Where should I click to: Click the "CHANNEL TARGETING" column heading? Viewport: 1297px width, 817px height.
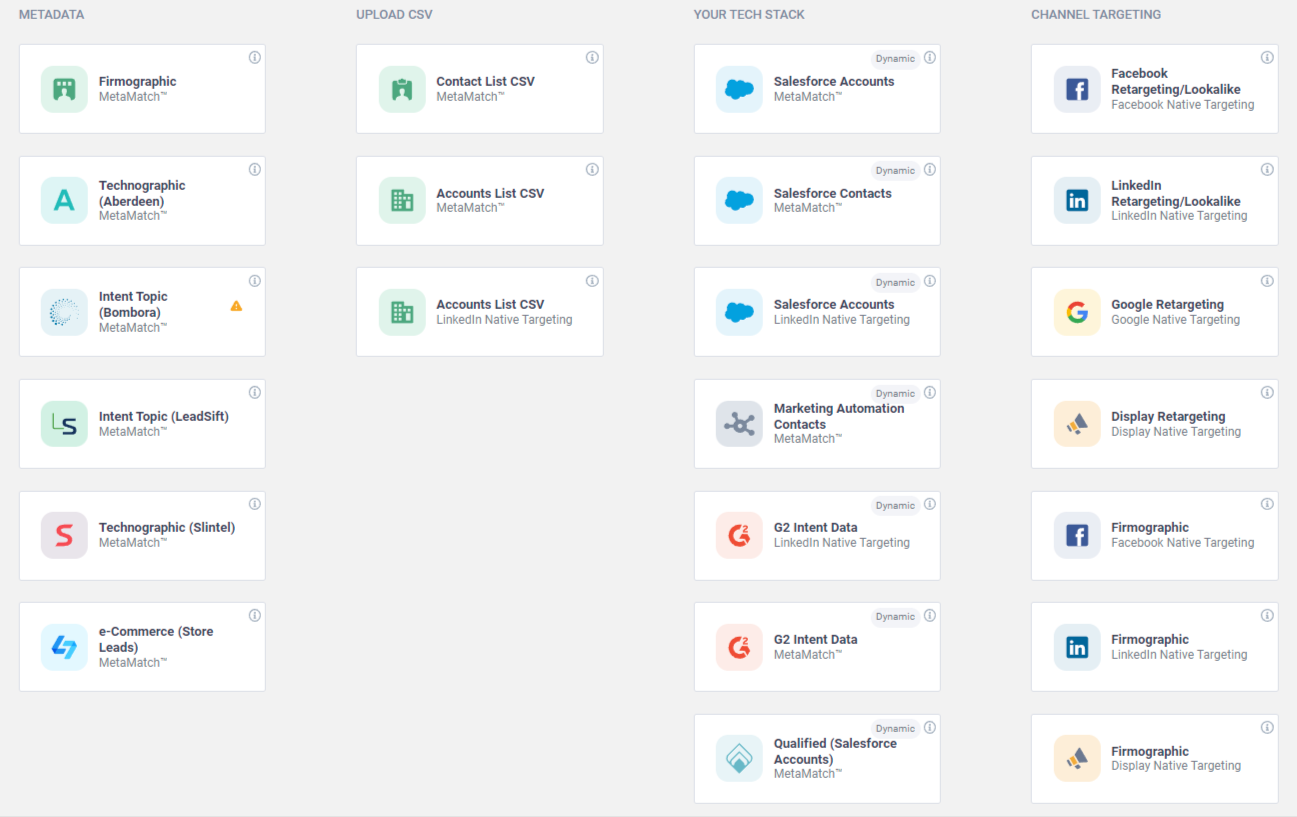click(1096, 15)
